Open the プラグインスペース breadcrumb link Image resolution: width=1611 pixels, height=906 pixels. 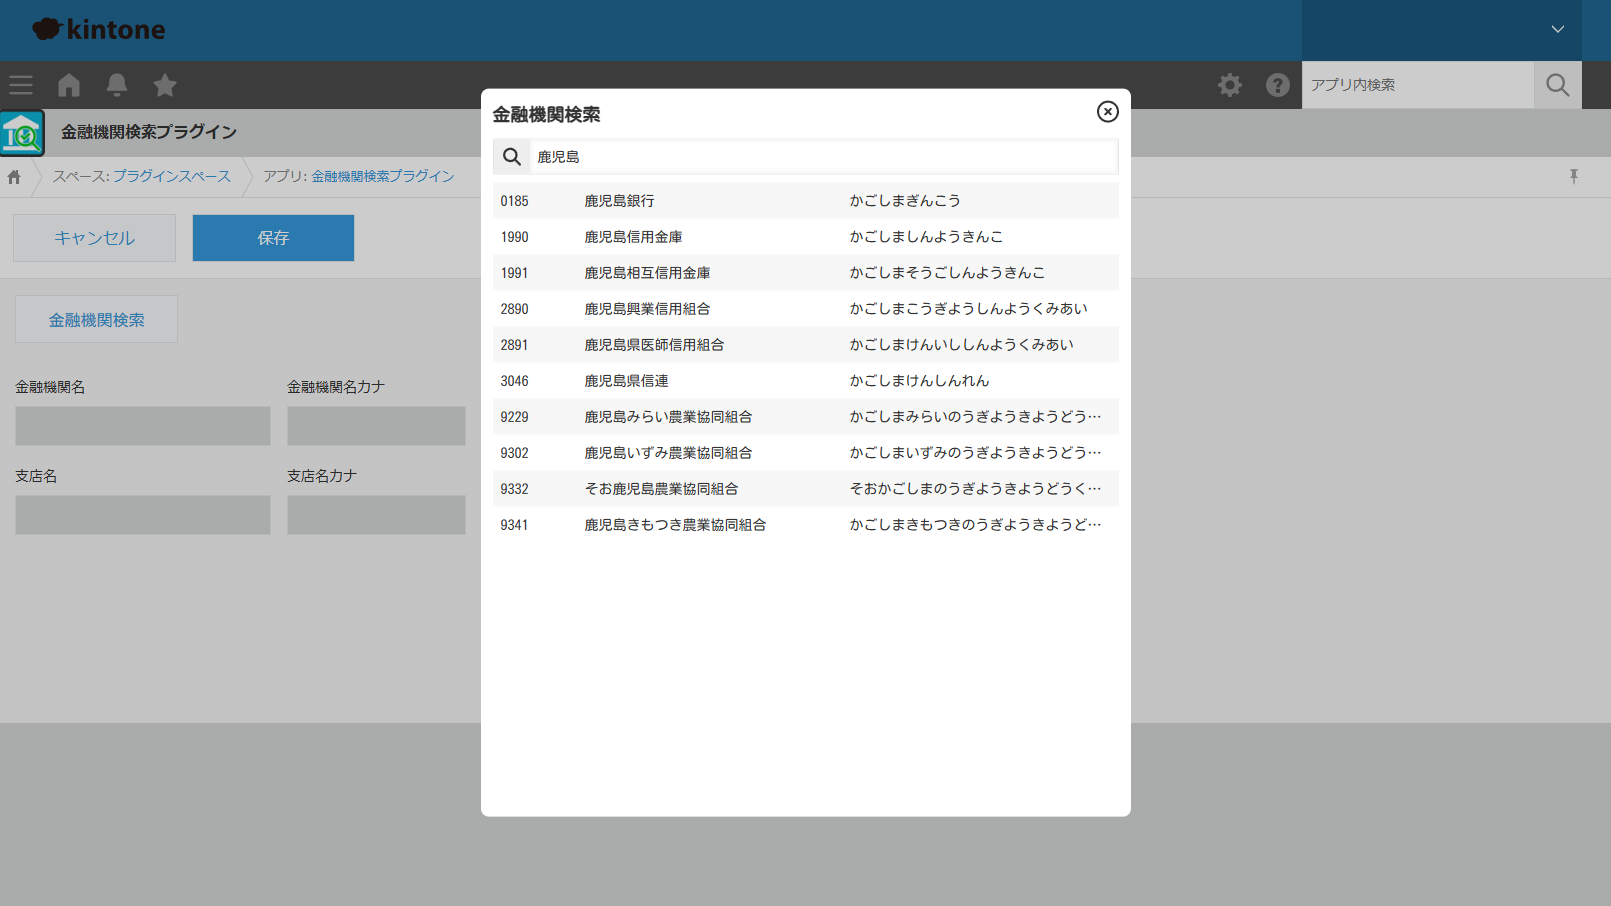171,176
